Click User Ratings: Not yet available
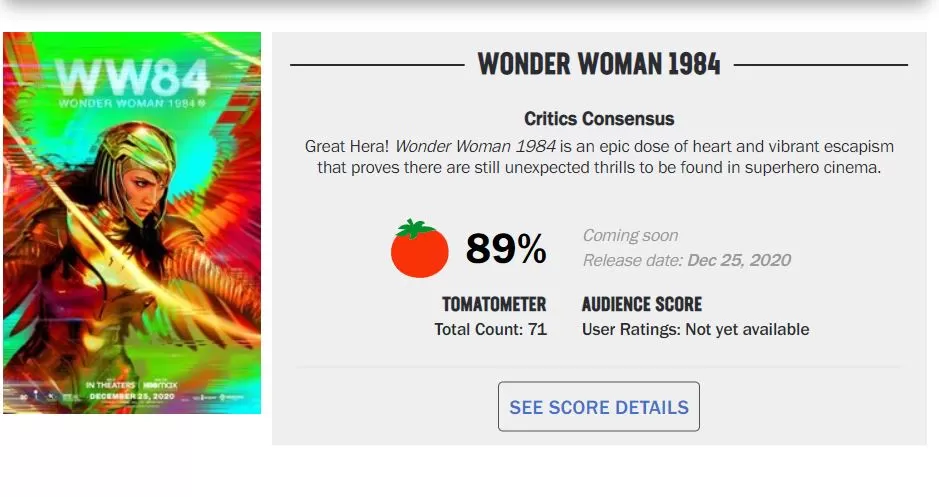Image resolution: width=939 pixels, height=497 pixels. pyautogui.click(x=695, y=329)
